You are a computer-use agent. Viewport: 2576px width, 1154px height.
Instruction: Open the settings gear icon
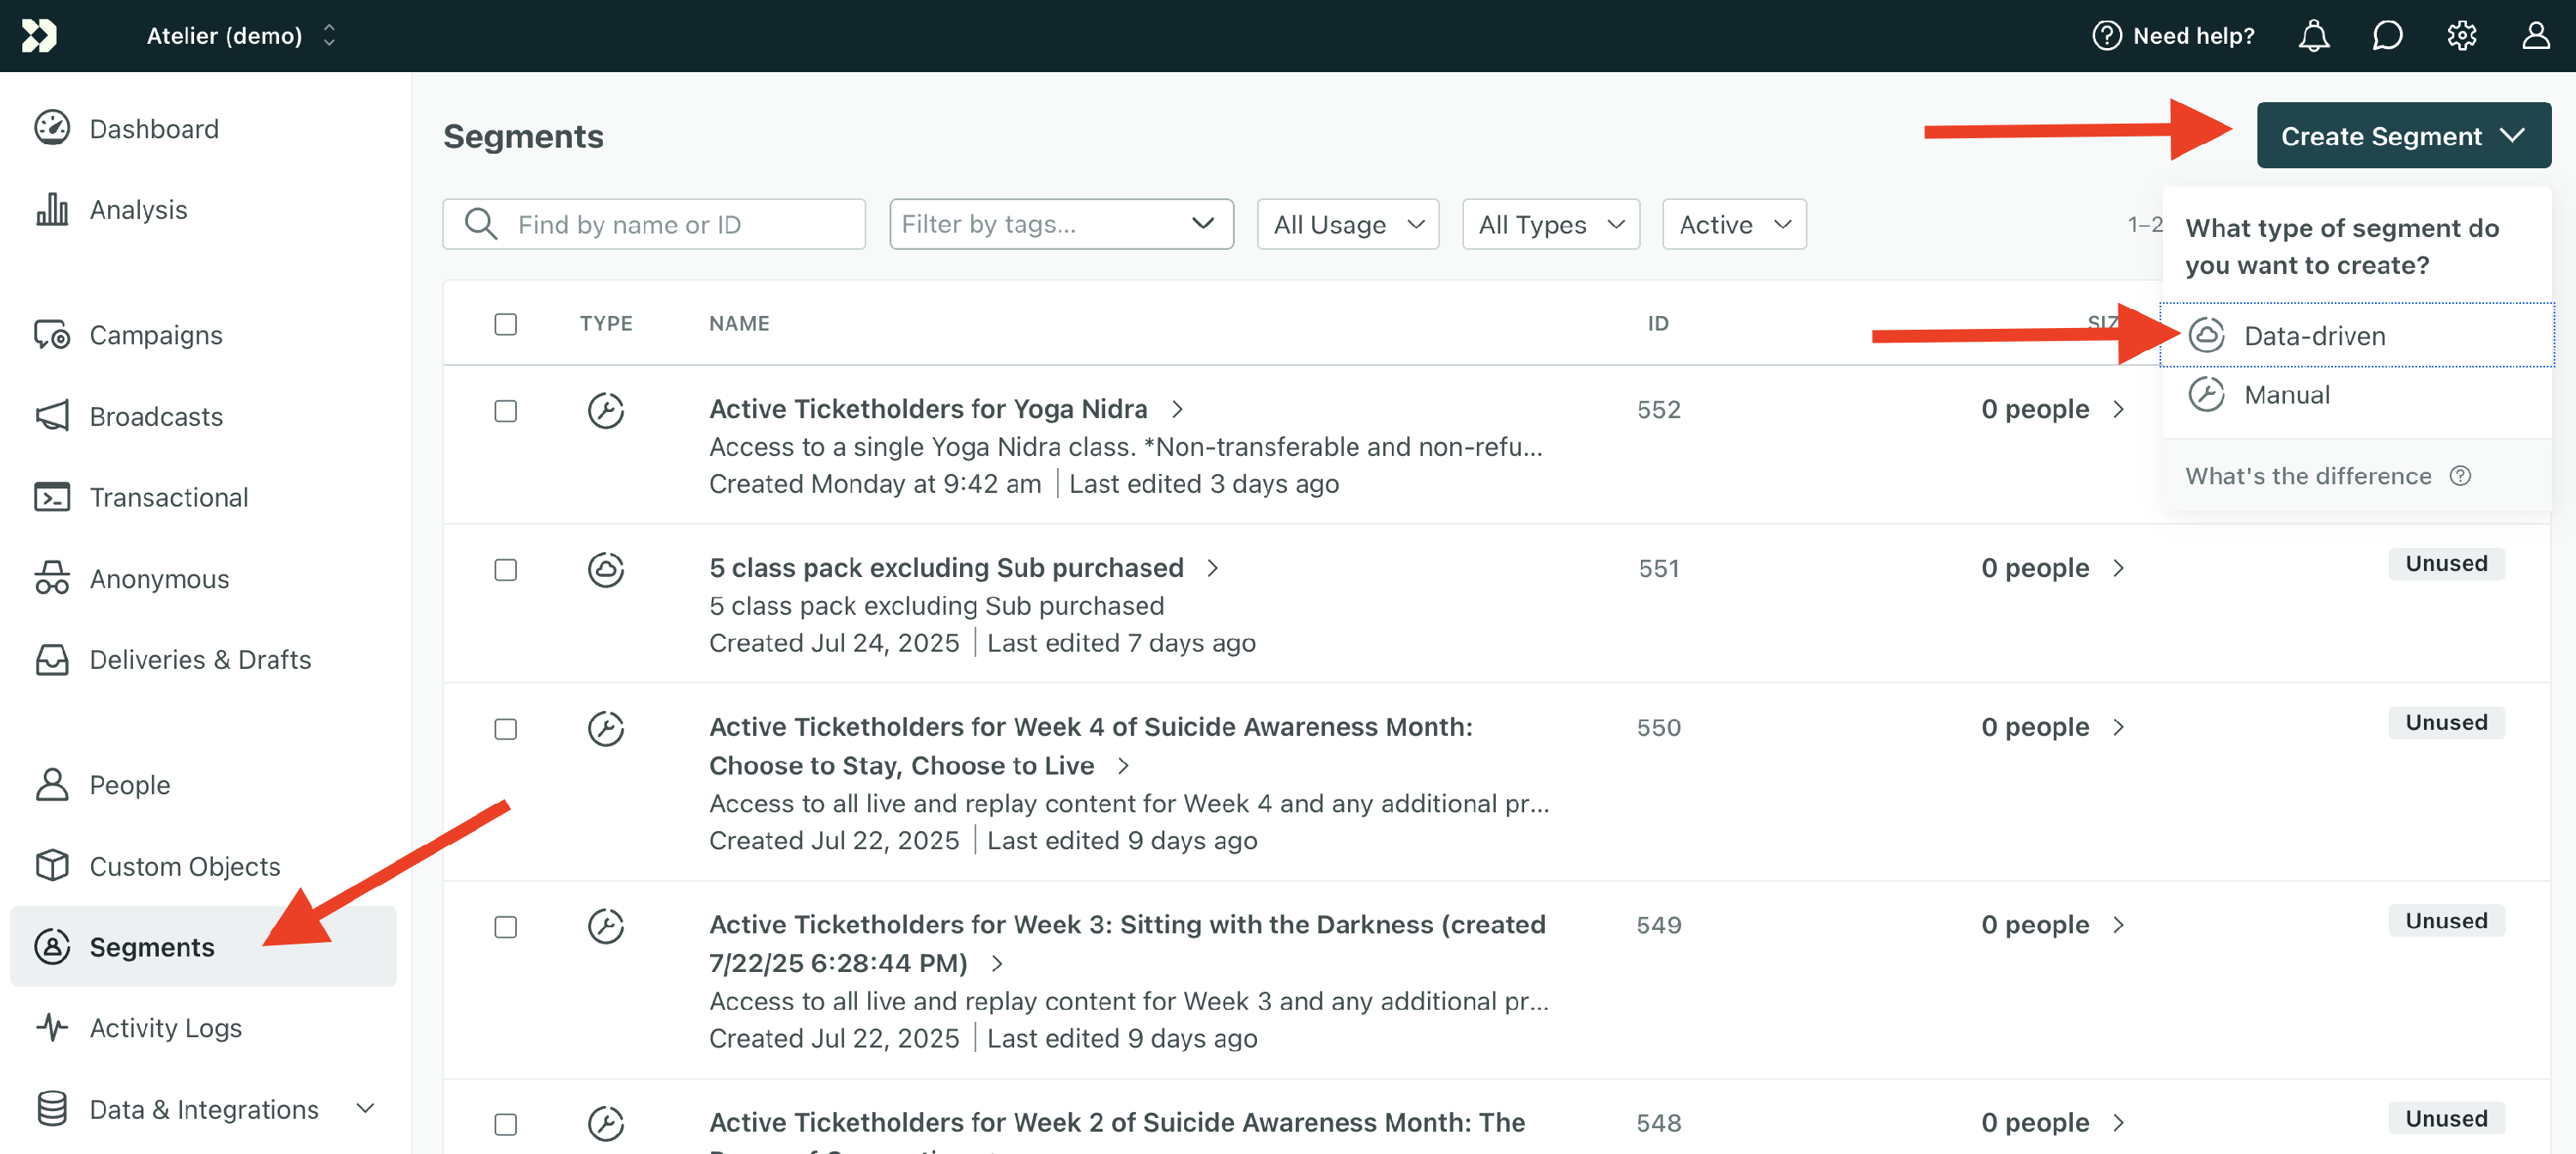[x=2461, y=36]
